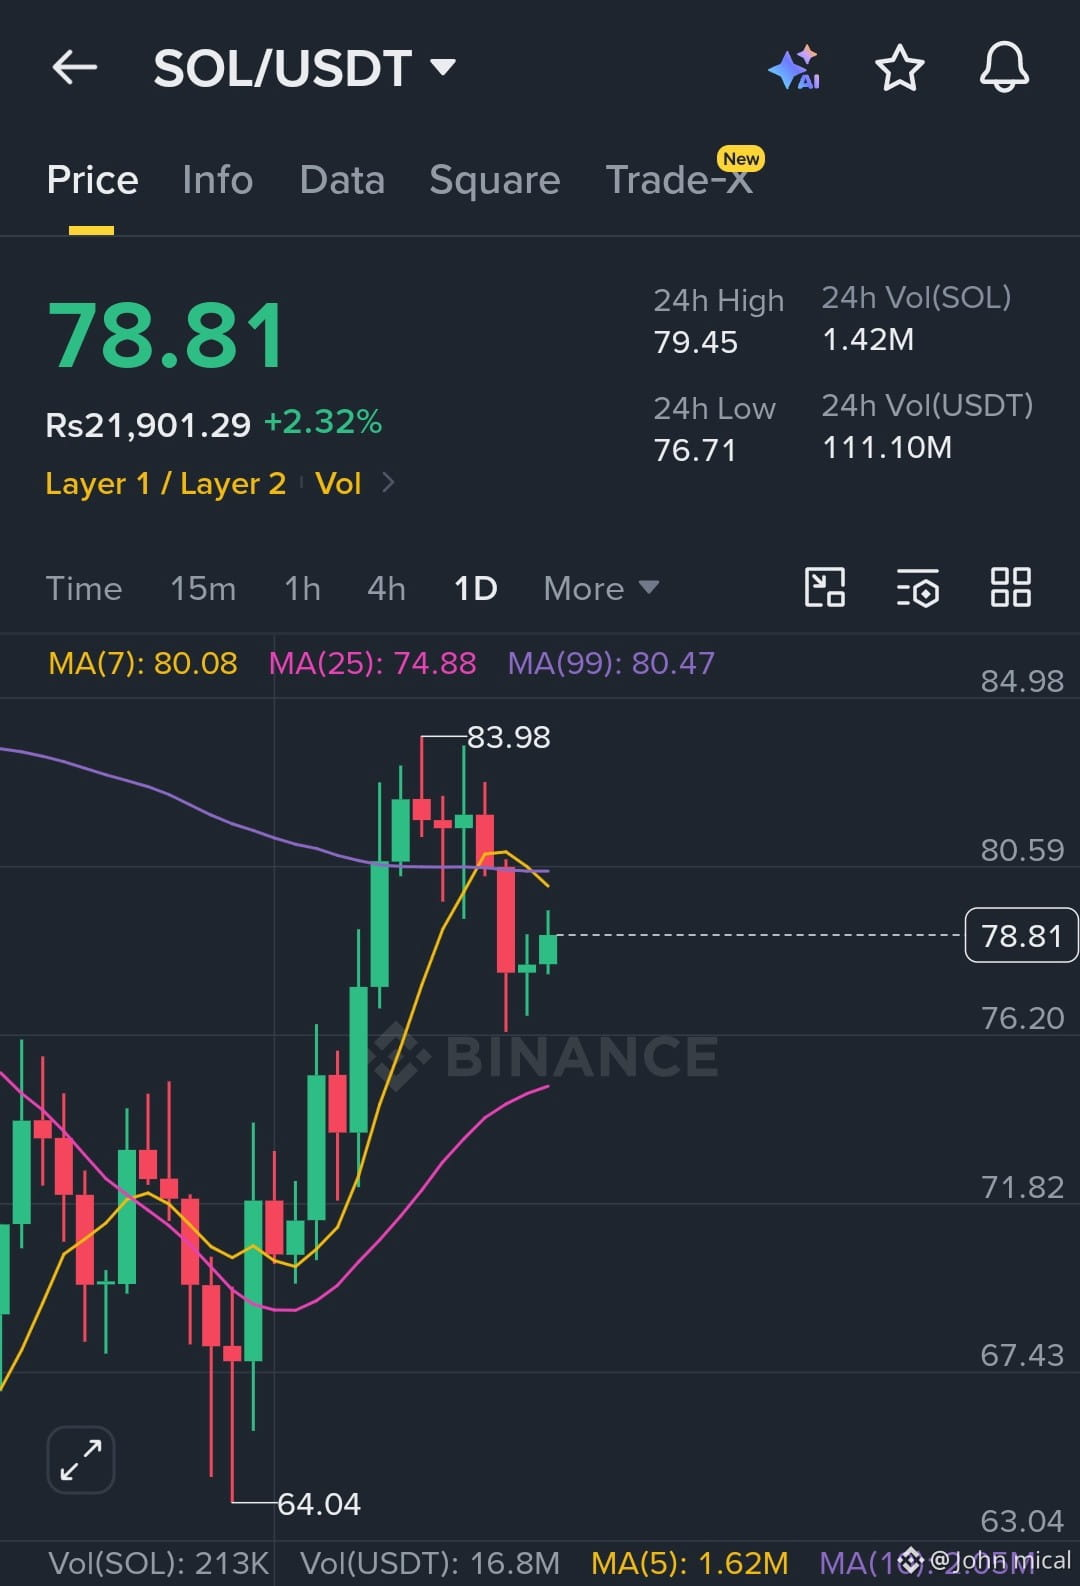Image resolution: width=1080 pixels, height=1586 pixels.
Task: Tap the Vol(USDT): 16.8M volume label
Action: pos(429,1563)
